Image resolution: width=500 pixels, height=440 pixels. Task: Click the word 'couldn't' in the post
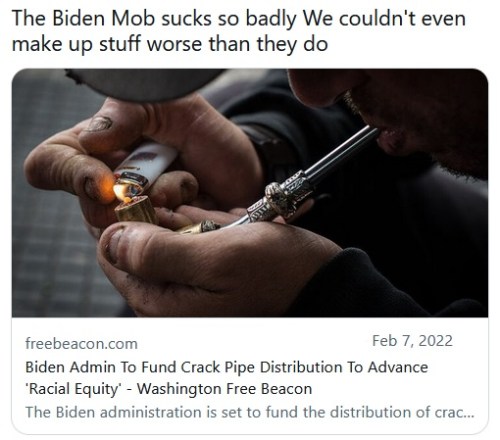click(x=377, y=18)
